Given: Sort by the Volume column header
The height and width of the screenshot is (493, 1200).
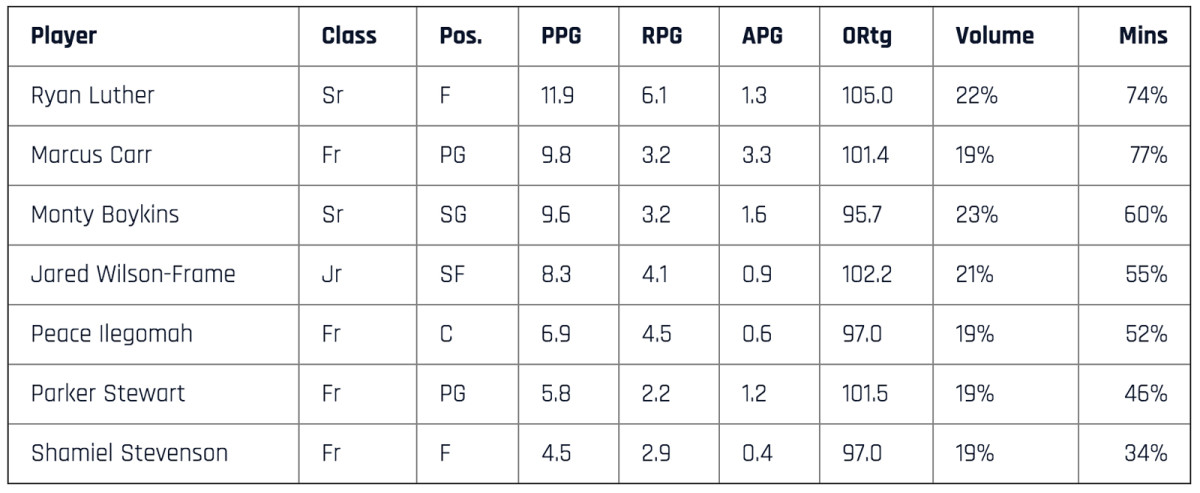Looking at the screenshot, I should point(994,36).
